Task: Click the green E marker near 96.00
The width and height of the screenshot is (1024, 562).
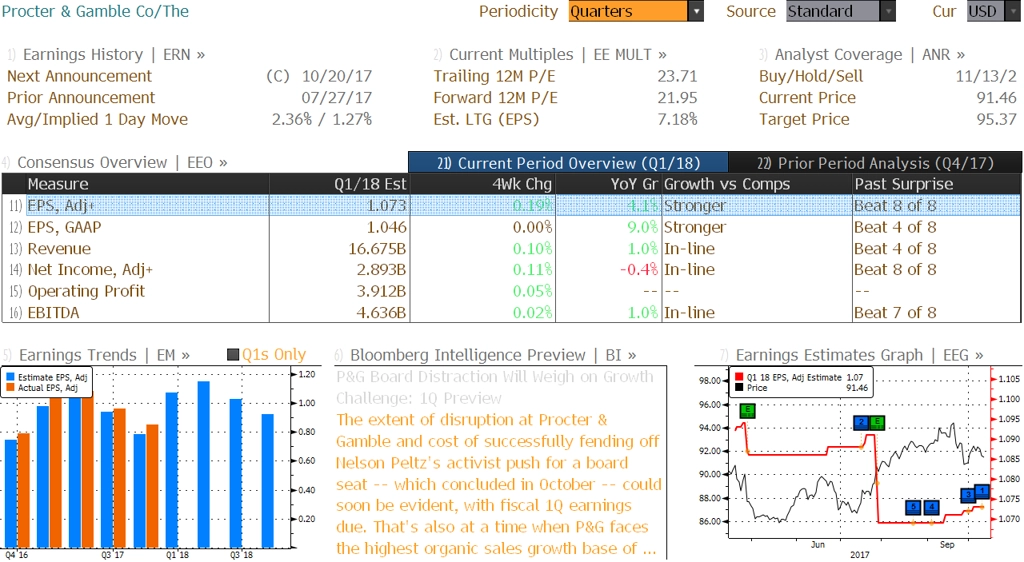Action: click(748, 411)
